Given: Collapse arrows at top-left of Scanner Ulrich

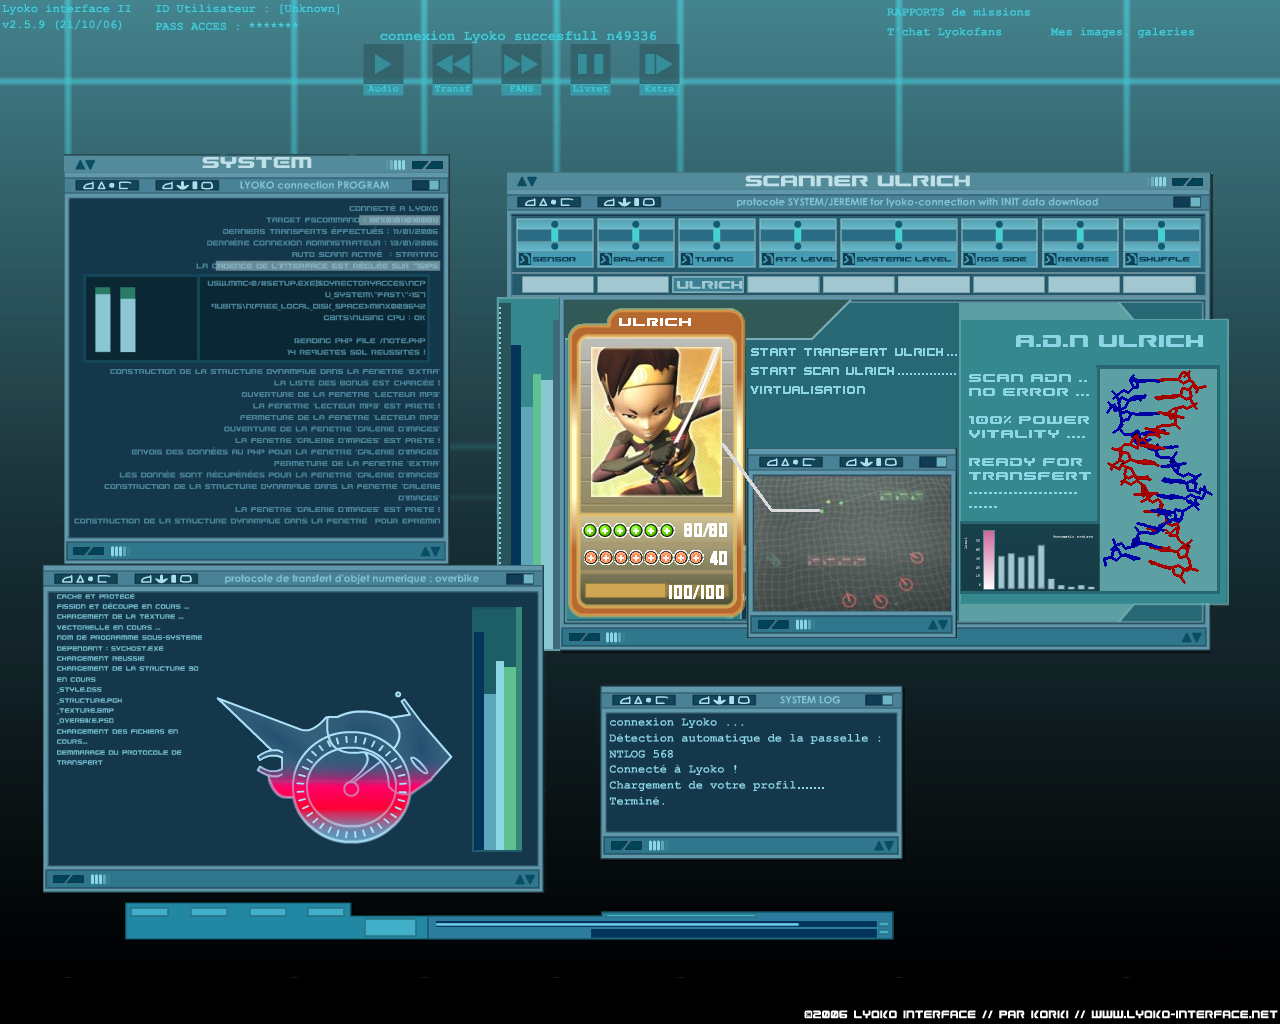Looking at the screenshot, I should click(x=527, y=181).
